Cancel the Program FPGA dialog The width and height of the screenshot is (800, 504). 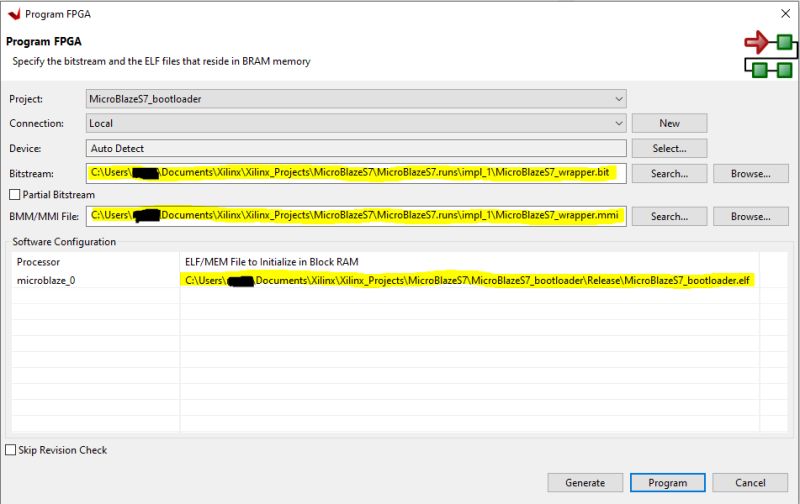pos(750,483)
